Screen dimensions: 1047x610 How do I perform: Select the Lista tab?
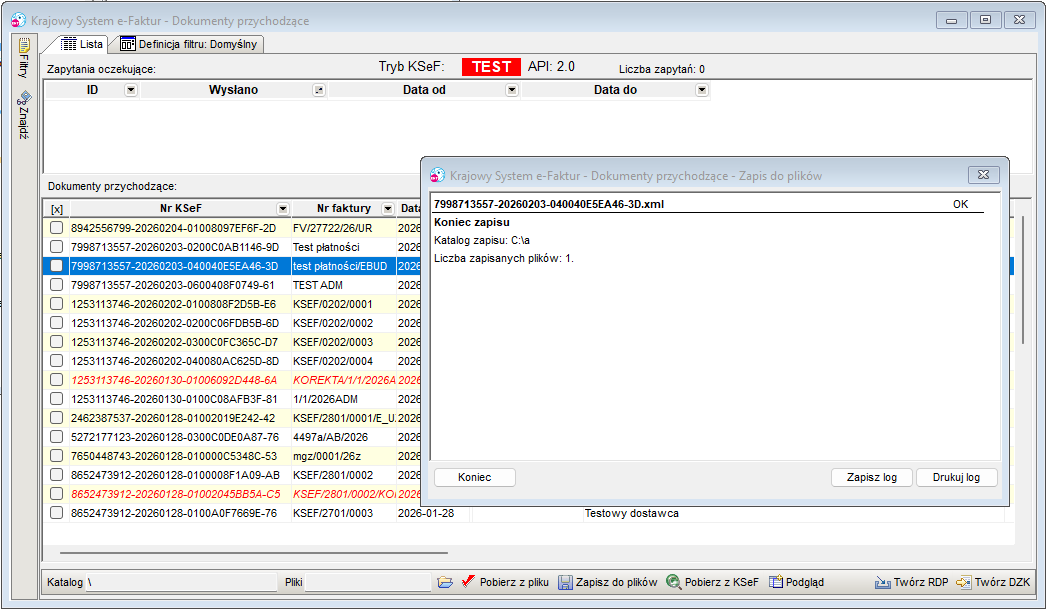point(82,44)
